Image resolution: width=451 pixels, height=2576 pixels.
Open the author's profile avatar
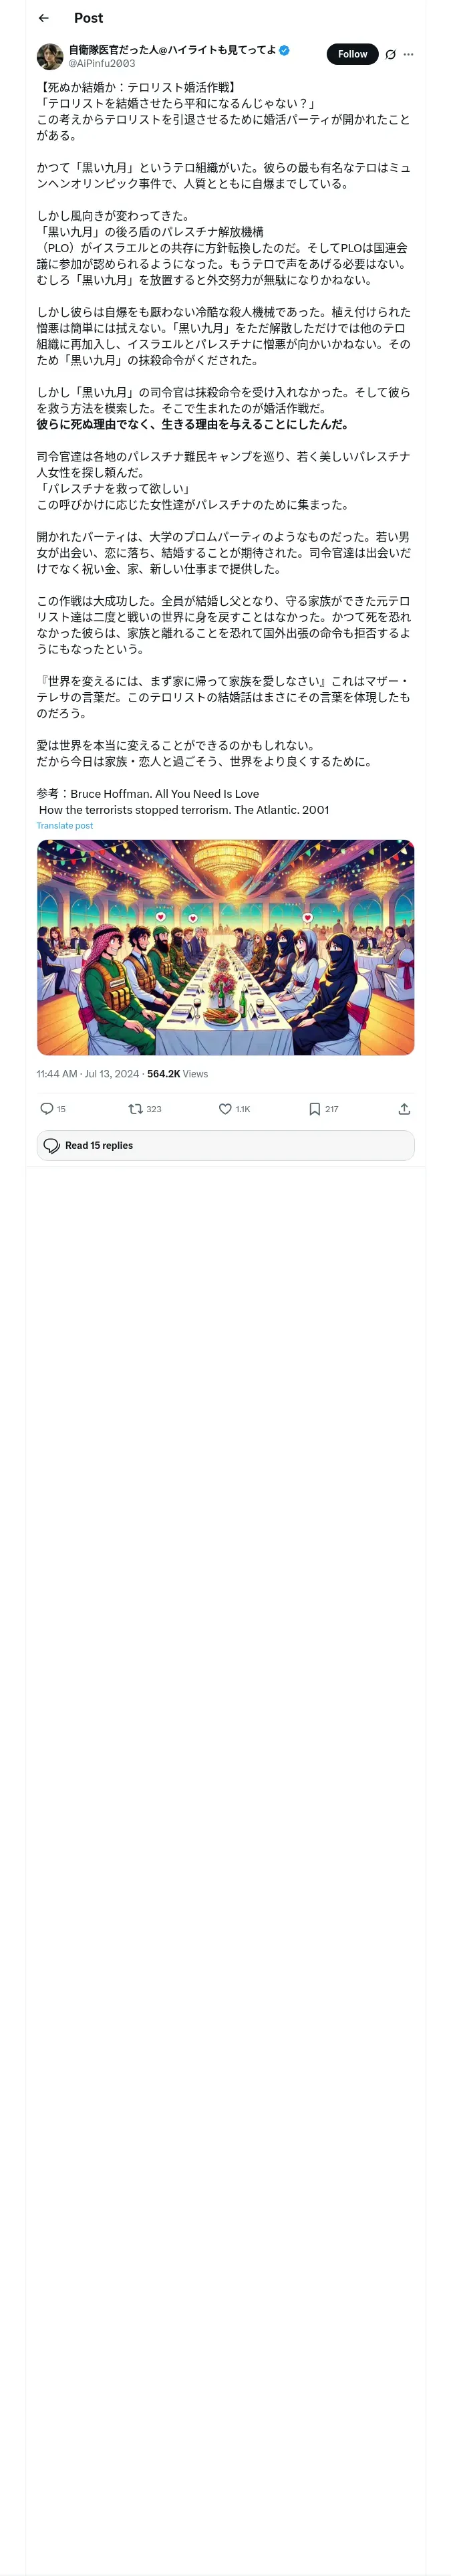pyautogui.click(x=50, y=56)
